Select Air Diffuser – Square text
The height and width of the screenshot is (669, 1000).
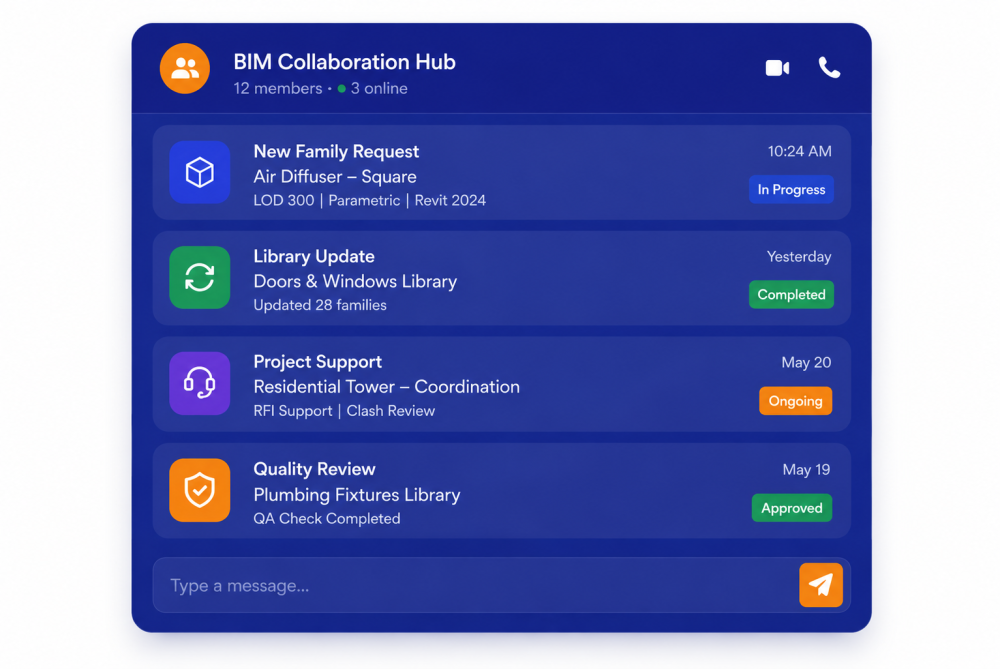(x=335, y=177)
